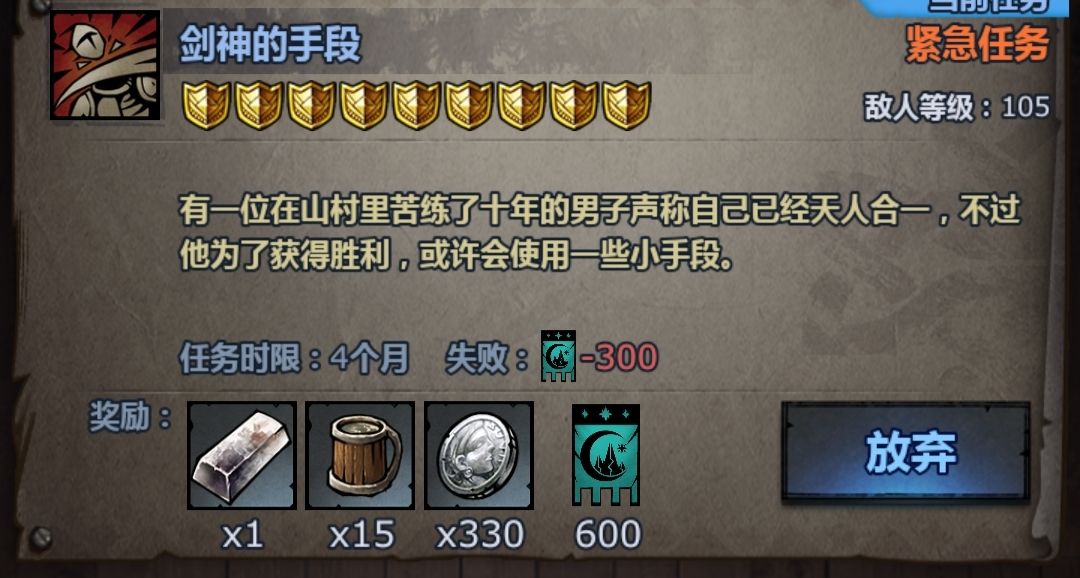
Task: Click the teal moon banner reward icon
Action: click(x=606, y=455)
